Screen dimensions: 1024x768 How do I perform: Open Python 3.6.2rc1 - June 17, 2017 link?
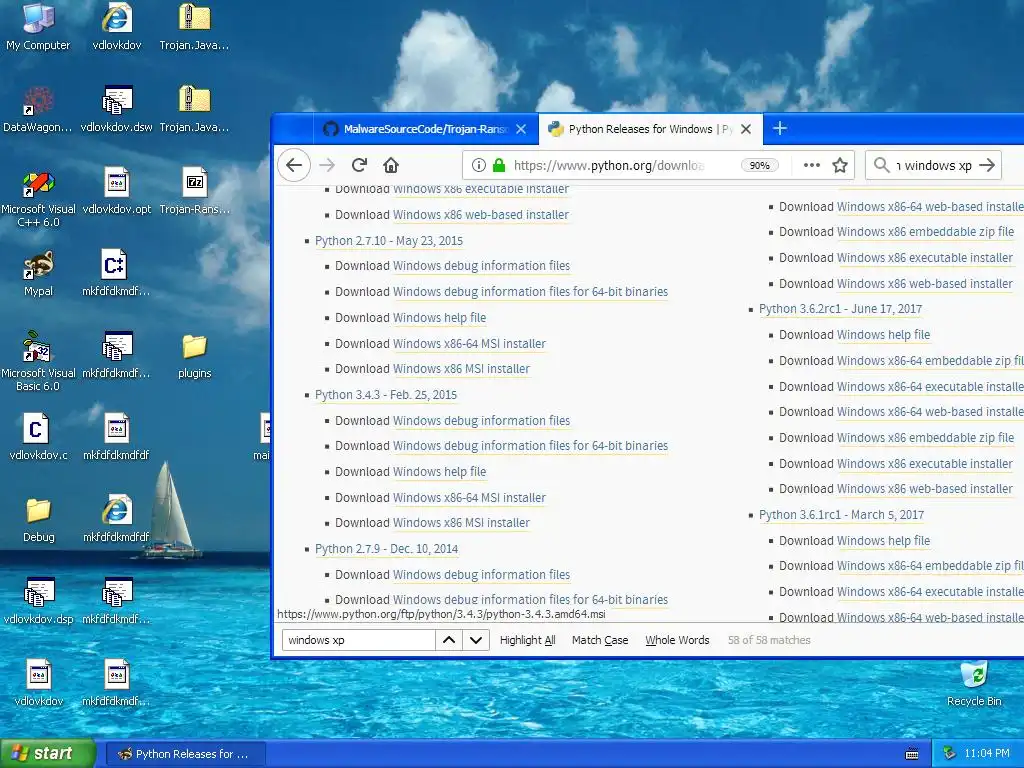[x=840, y=309]
